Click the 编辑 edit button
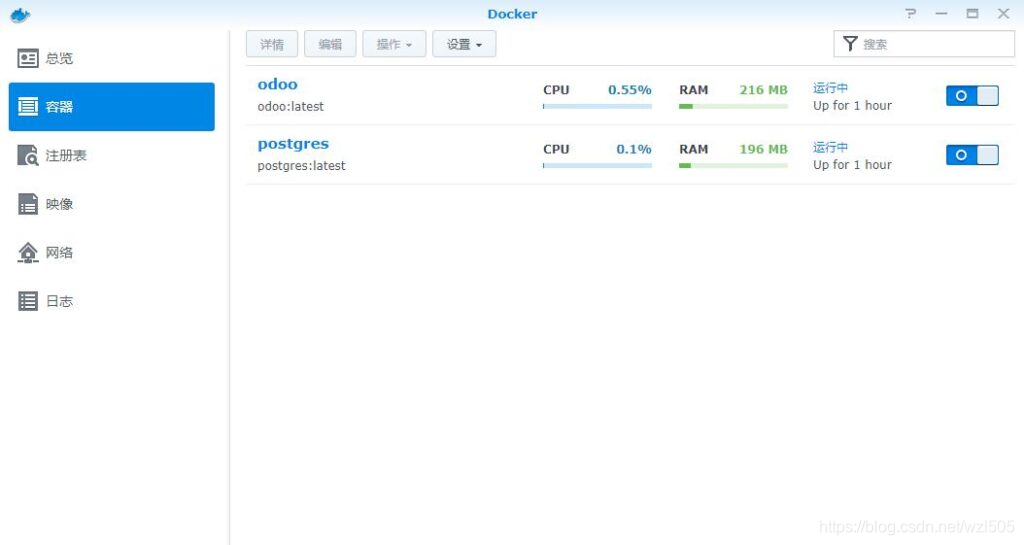 click(330, 44)
